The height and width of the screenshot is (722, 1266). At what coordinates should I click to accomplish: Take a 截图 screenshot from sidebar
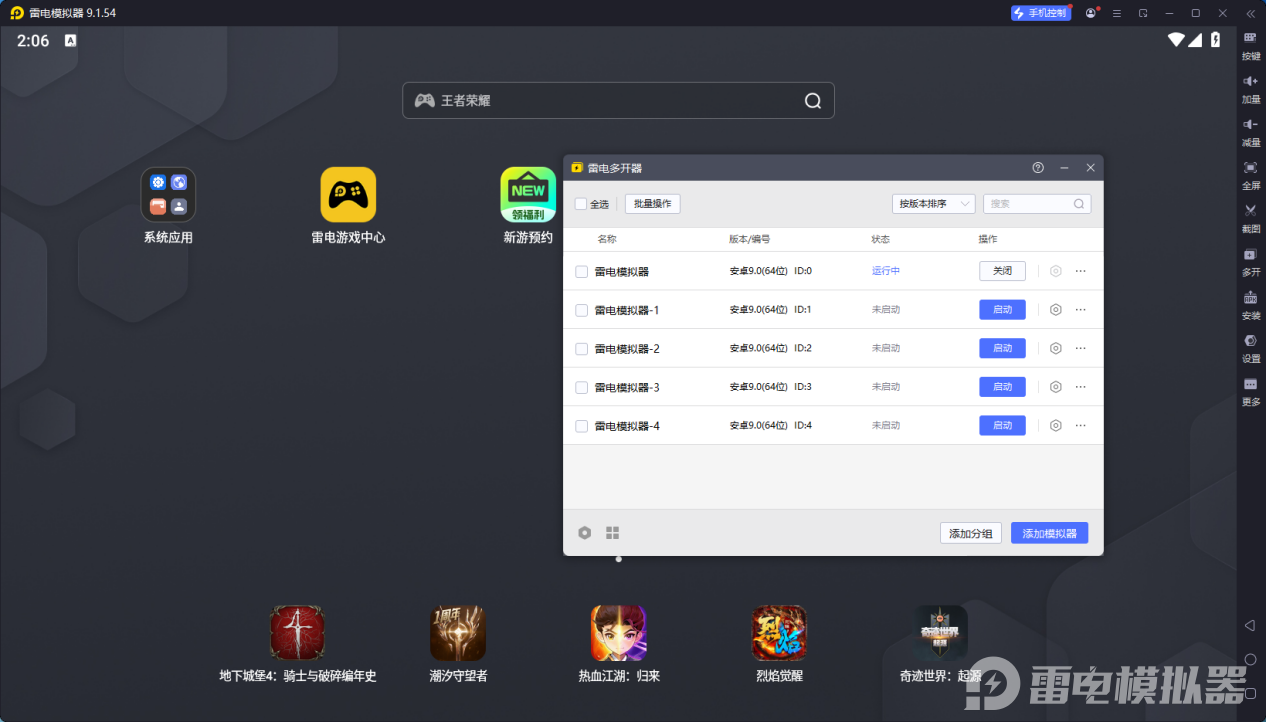coord(1251,217)
